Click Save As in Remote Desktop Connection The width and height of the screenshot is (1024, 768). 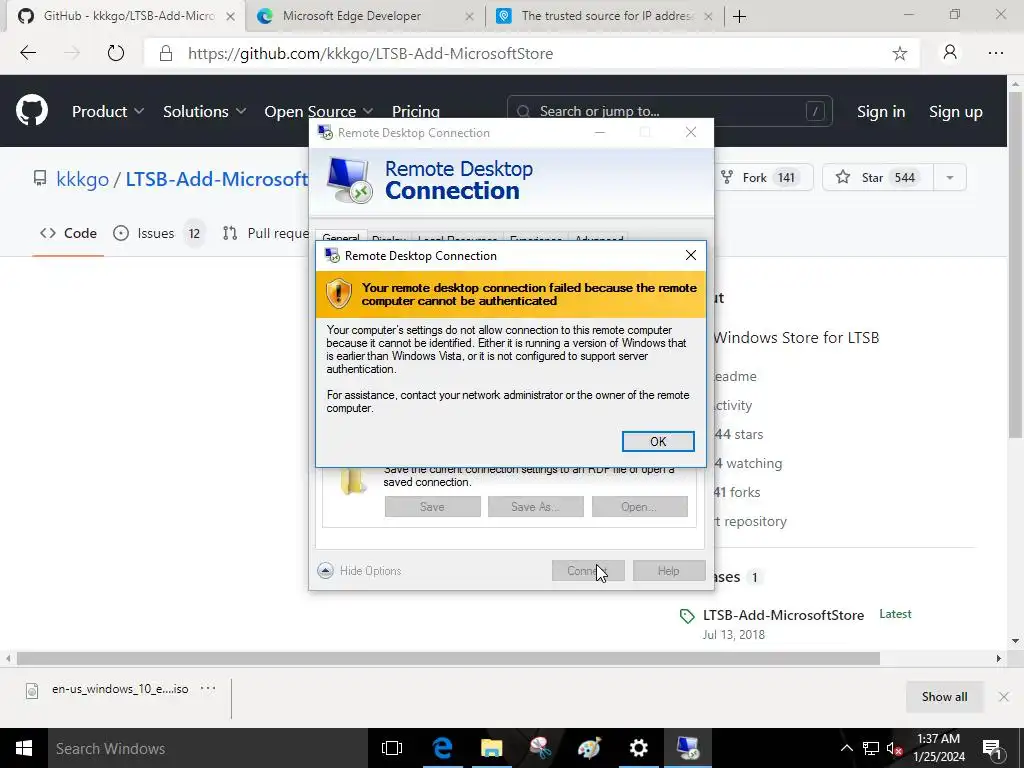click(536, 507)
